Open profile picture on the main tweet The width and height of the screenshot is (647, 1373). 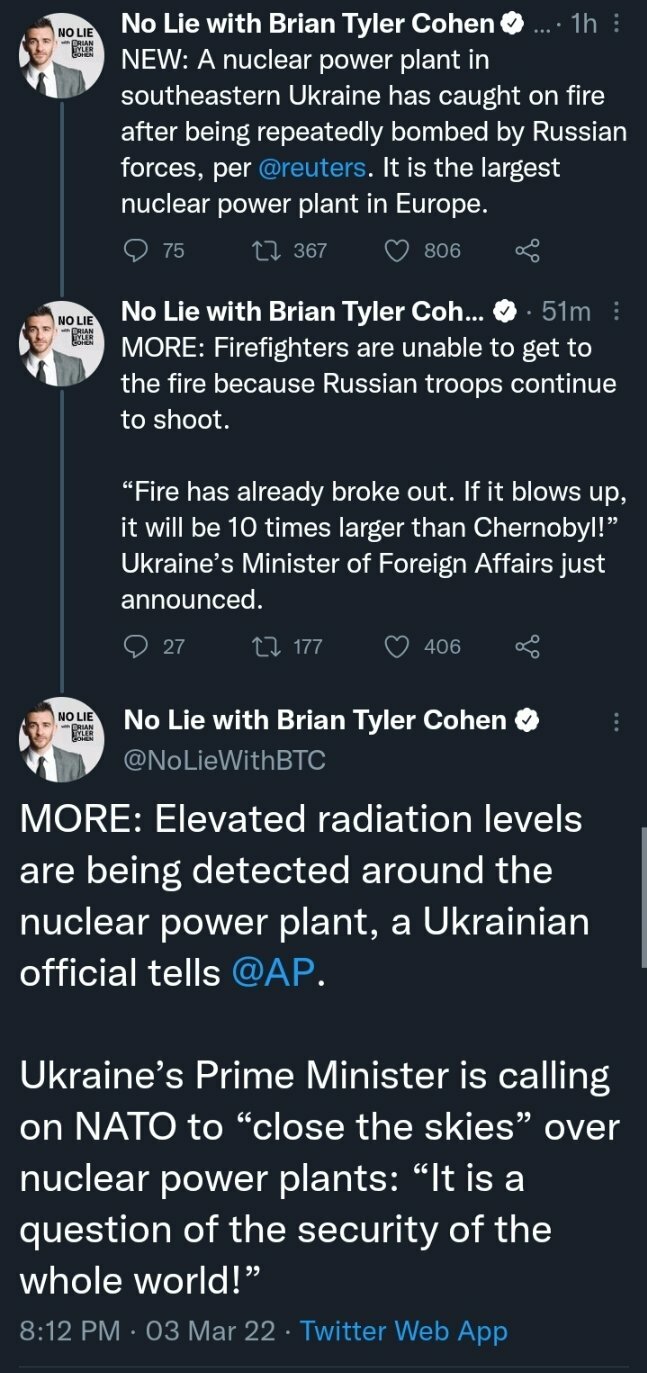[62, 740]
